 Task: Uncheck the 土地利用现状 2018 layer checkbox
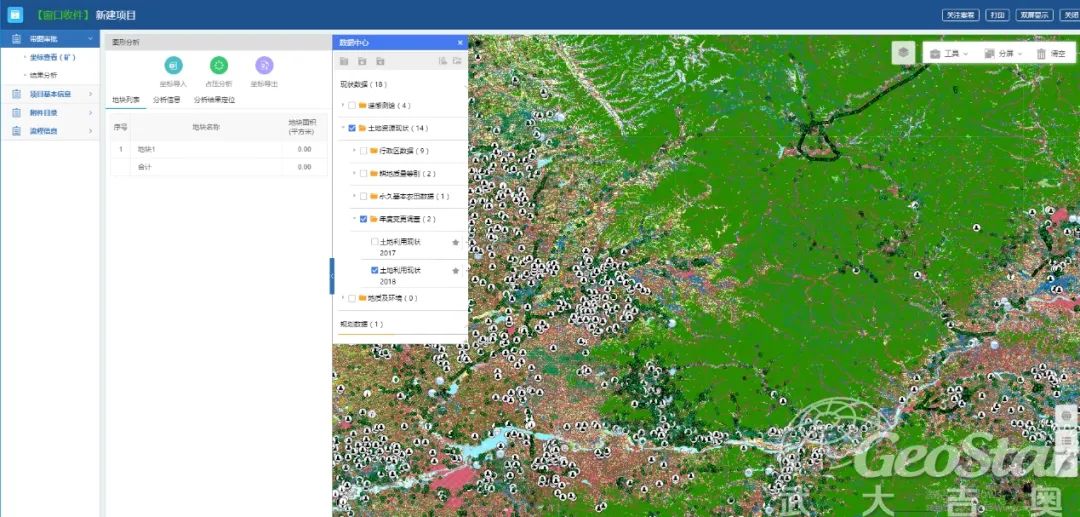[x=375, y=270]
